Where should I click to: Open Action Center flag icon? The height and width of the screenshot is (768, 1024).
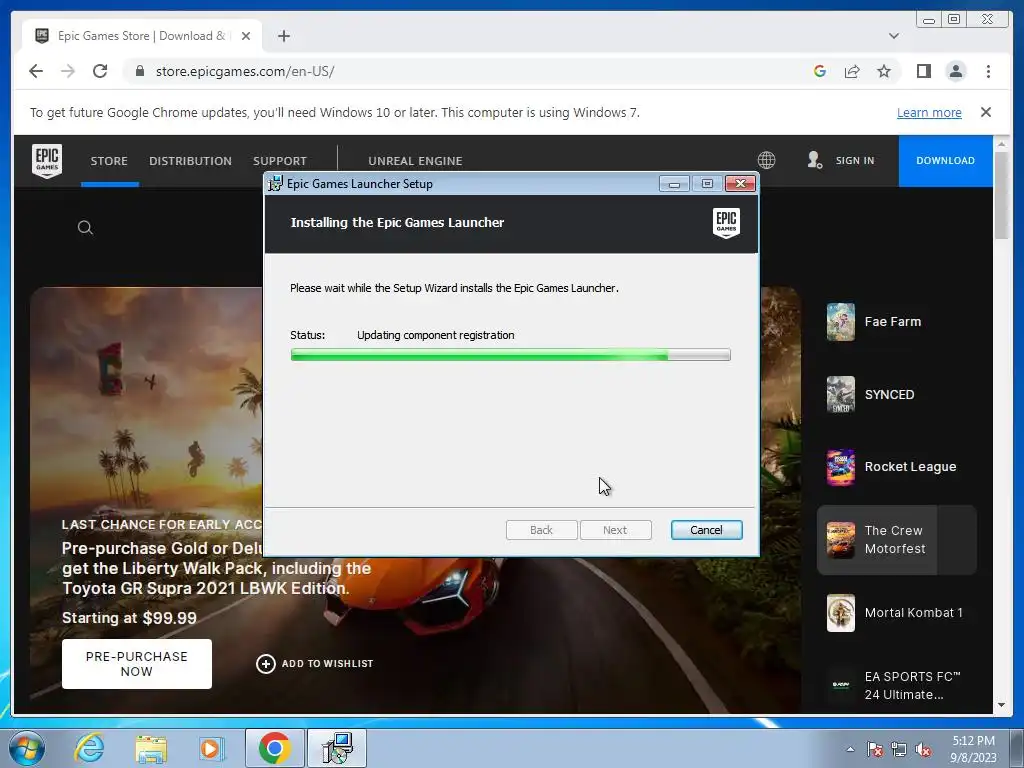[x=874, y=749]
